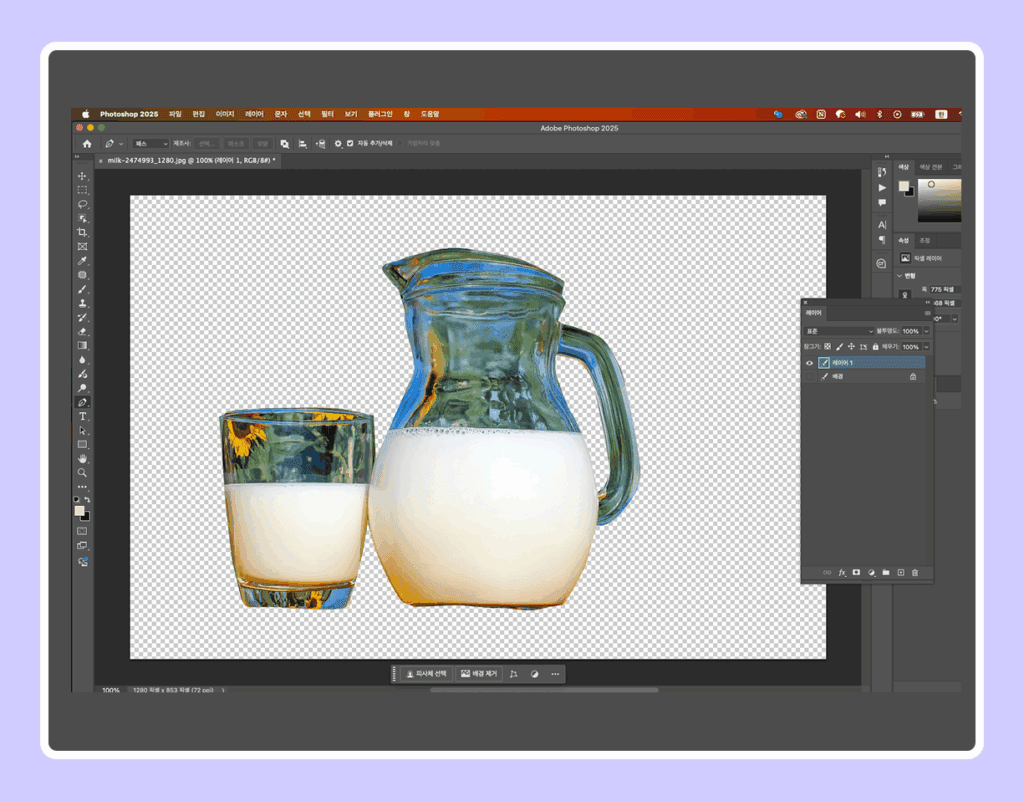
Task: Select the Rectangular Marquee tool
Action: (82, 190)
